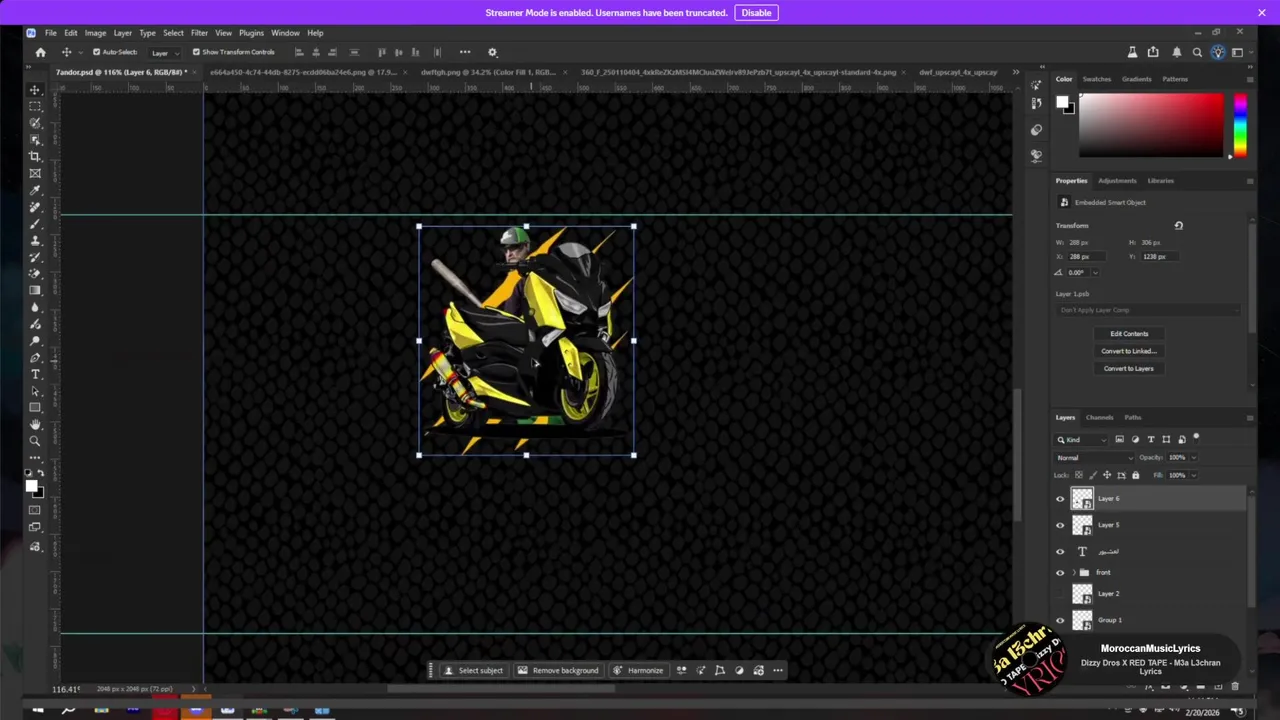Select the Path Selection tool
The width and height of the screenshot is (1280, 720).
click(35, 391)
